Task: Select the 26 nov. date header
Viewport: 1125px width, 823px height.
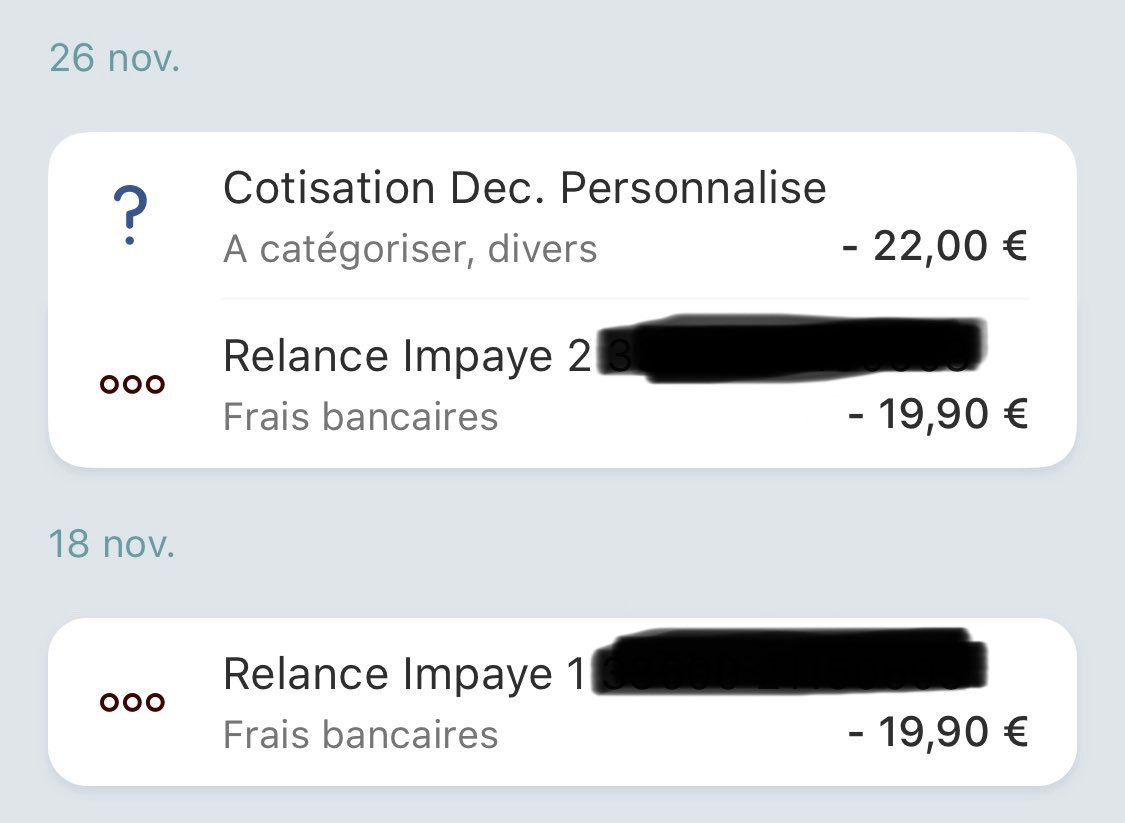Action: (114, 59)
